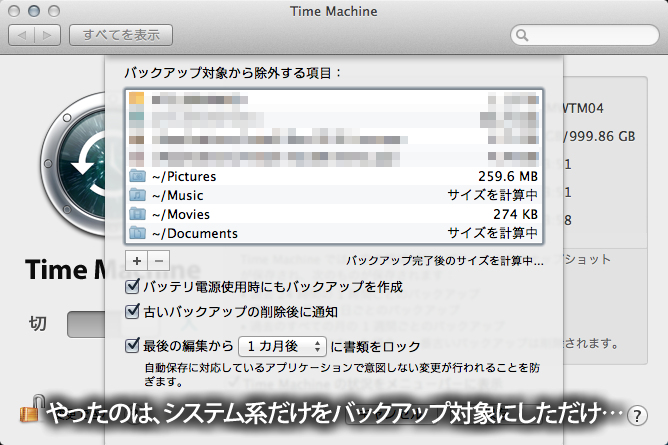Click the Time Machine clock icon
Viewport: 668px width, 445px height.
tap(73, 164)
